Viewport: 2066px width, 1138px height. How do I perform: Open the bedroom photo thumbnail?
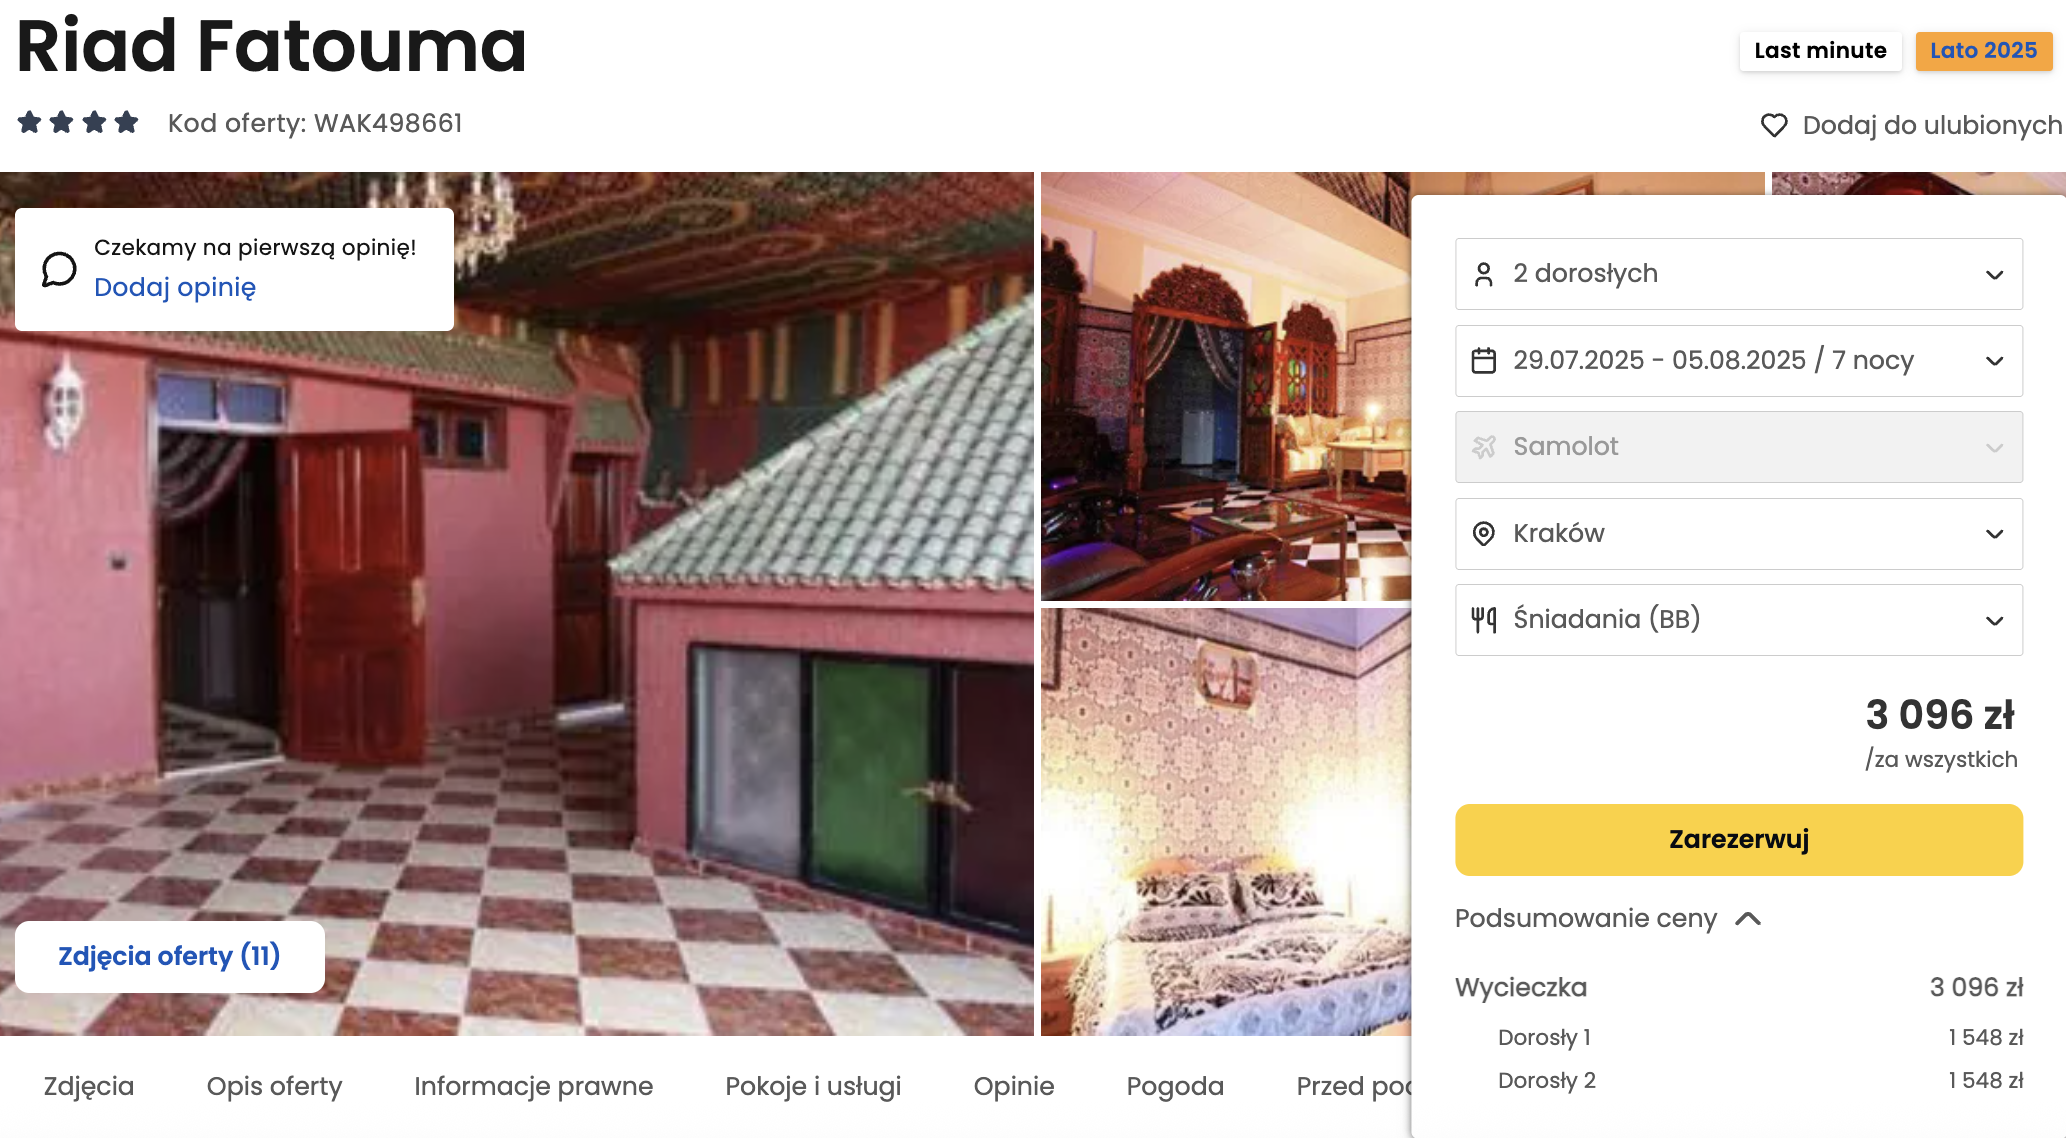pyautogui.click(x=1226, y=822)
